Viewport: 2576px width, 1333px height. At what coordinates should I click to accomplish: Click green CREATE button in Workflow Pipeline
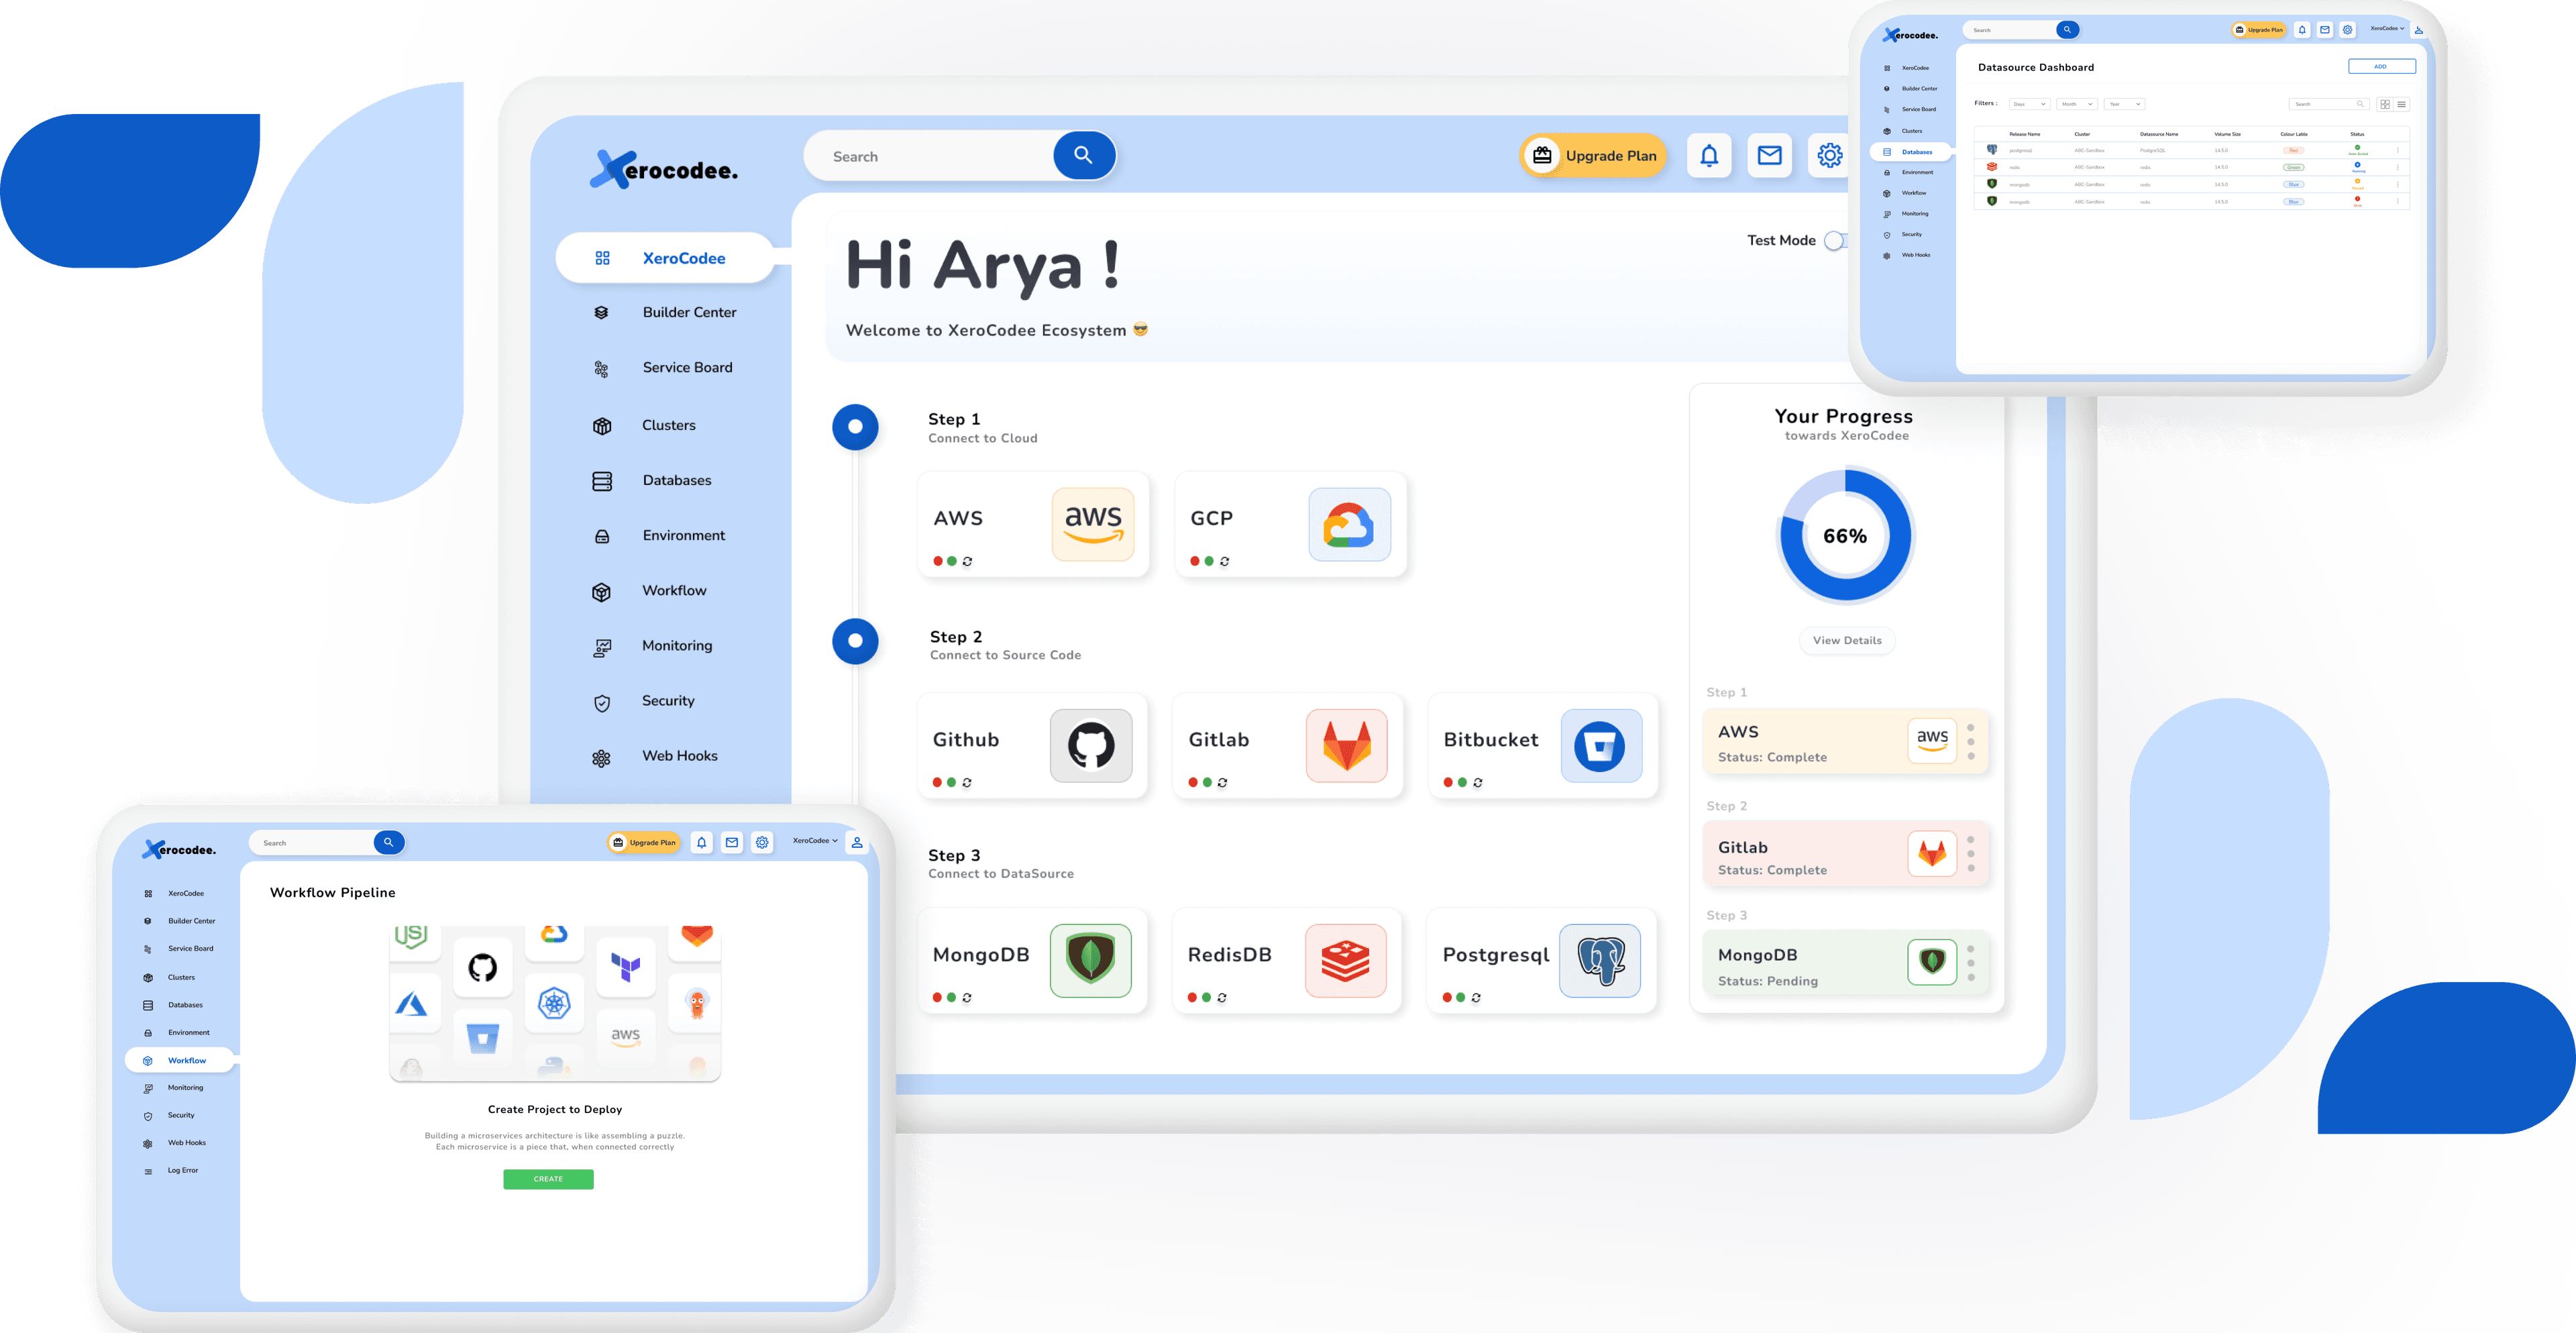548,1179
